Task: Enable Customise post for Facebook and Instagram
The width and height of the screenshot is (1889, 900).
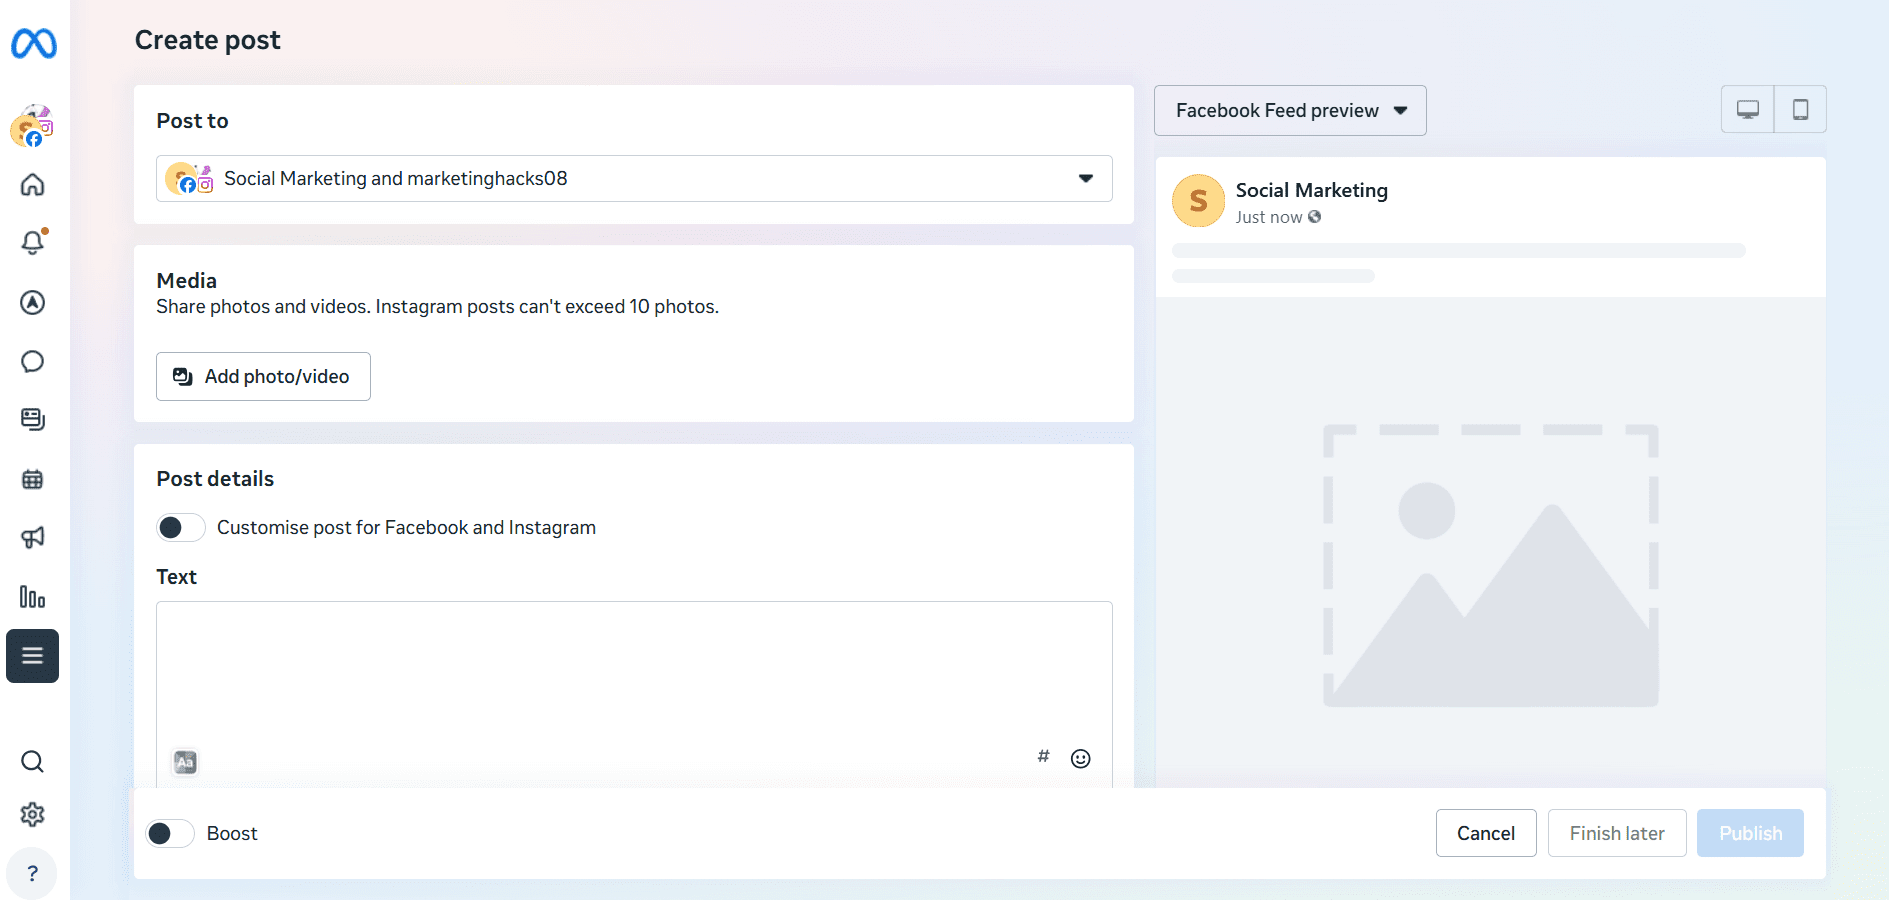Action: tap(180, 527)
